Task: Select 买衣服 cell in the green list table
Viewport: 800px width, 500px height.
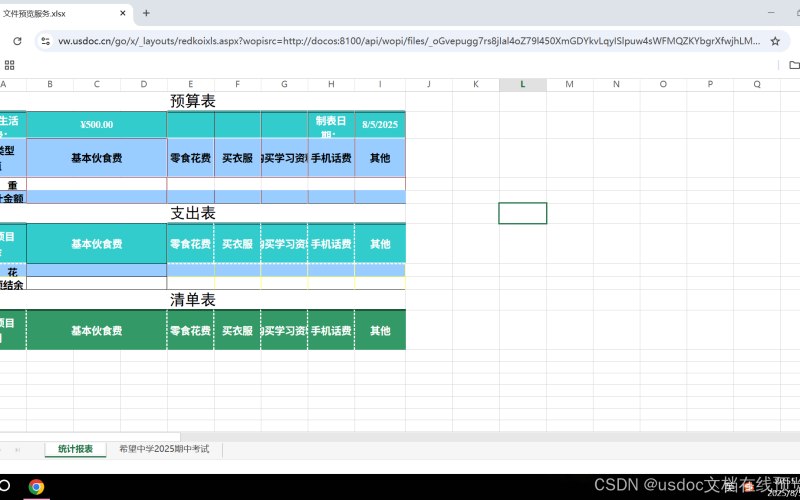Action: tap(237, 331)
